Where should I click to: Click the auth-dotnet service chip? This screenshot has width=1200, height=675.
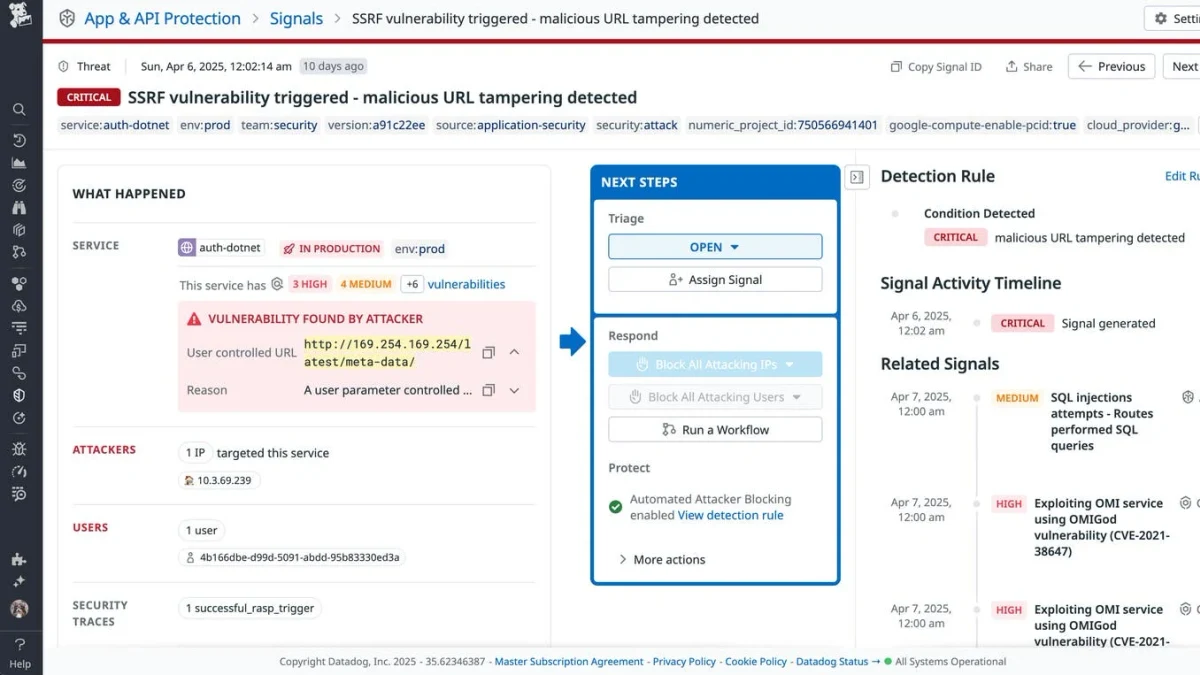click(x=221, y=248)
